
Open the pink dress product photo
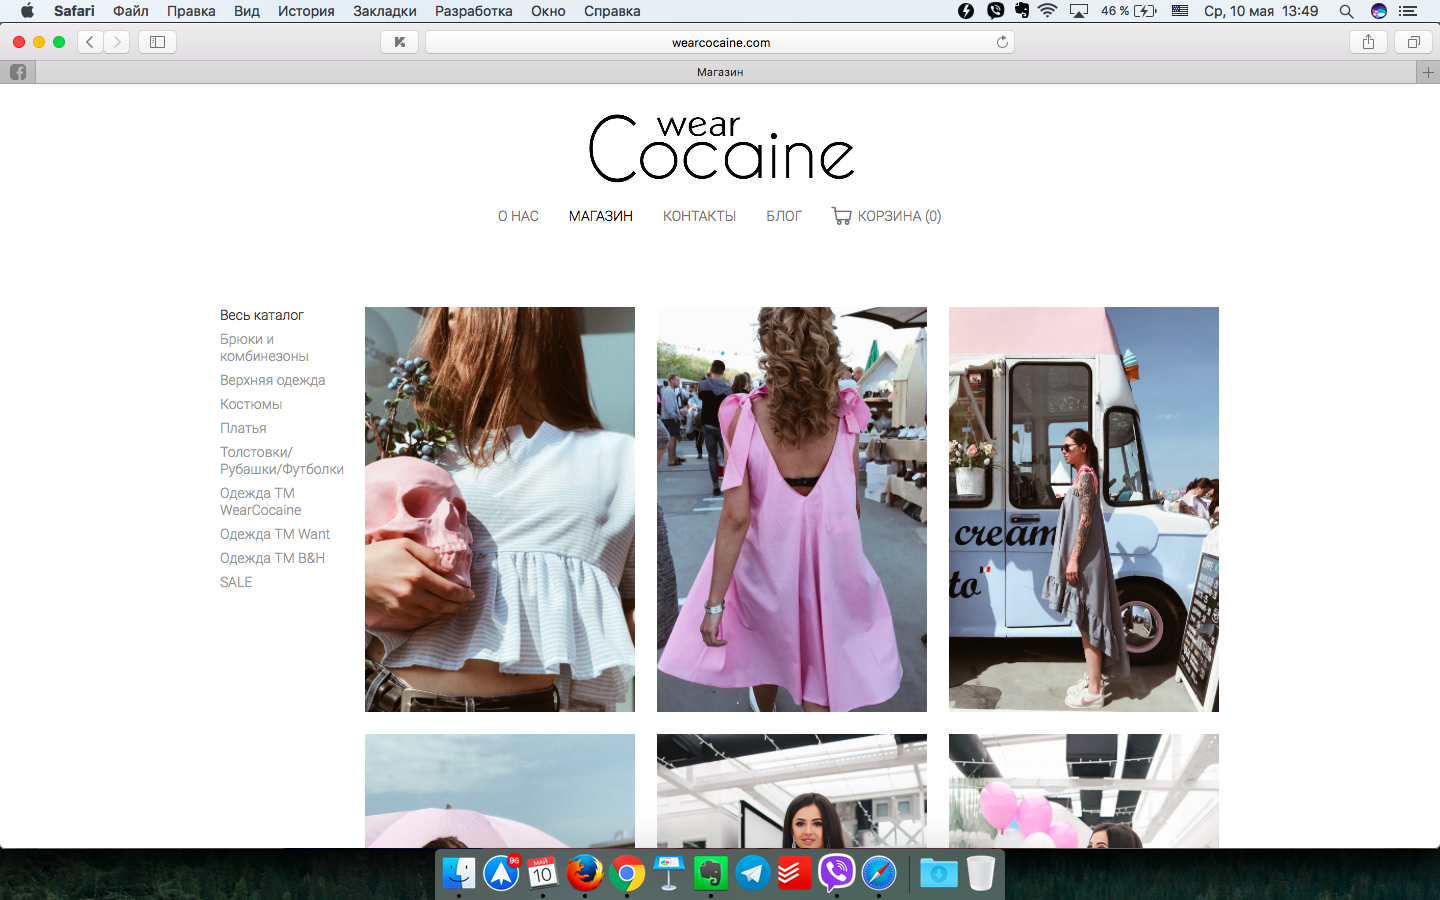(792, 509)
